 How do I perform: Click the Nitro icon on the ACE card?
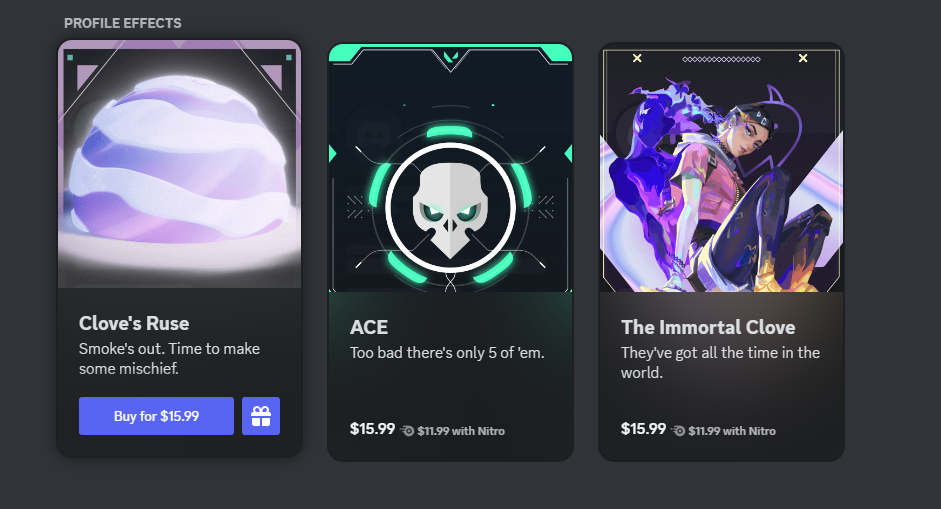(407, 431)
